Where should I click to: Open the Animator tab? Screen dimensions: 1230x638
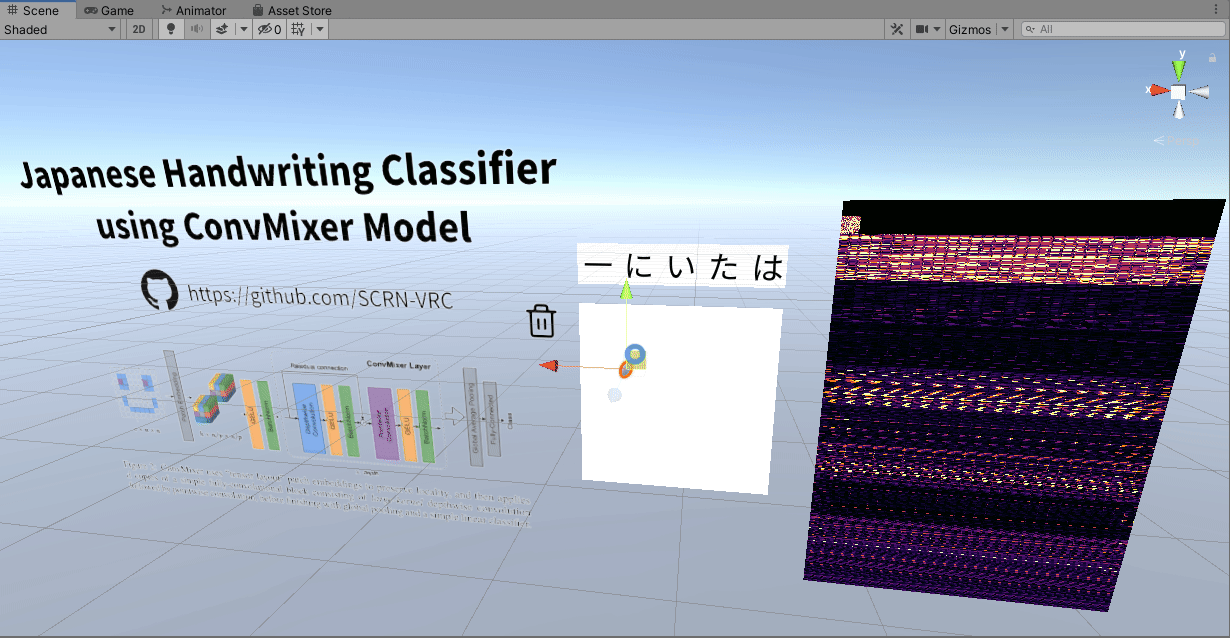(192, 10)
